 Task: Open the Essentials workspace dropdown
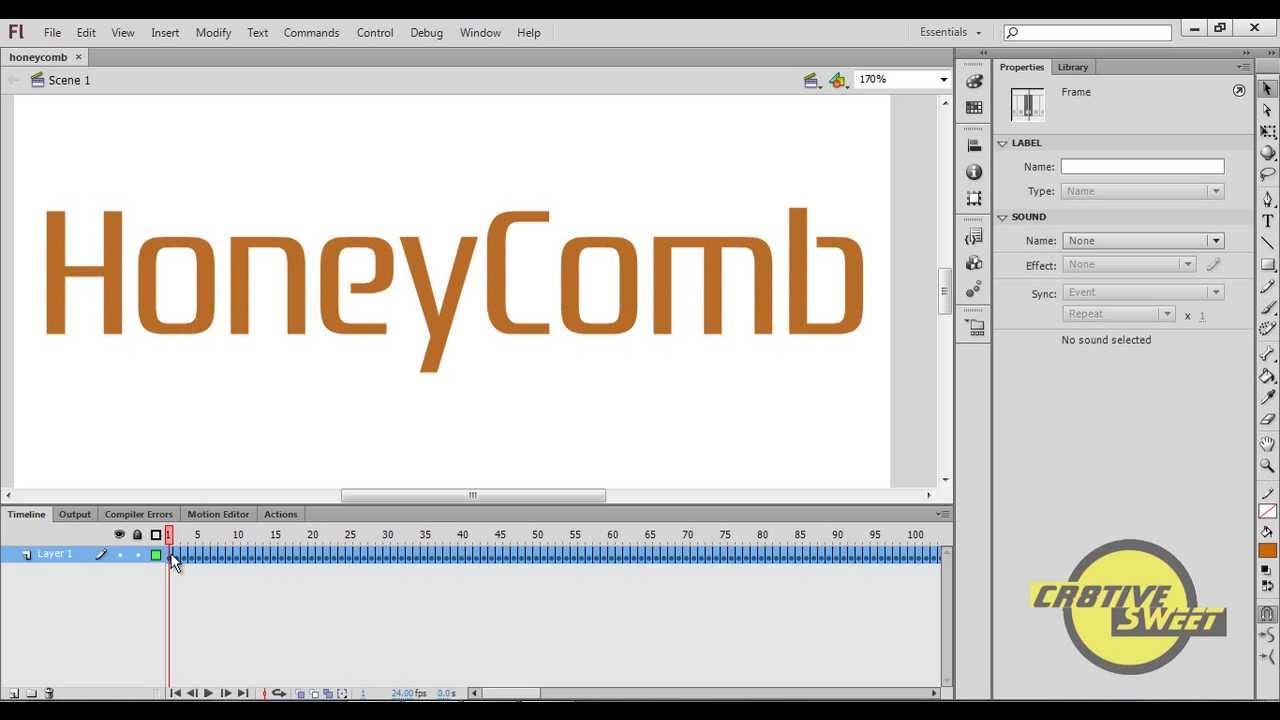tap(951, 32)
